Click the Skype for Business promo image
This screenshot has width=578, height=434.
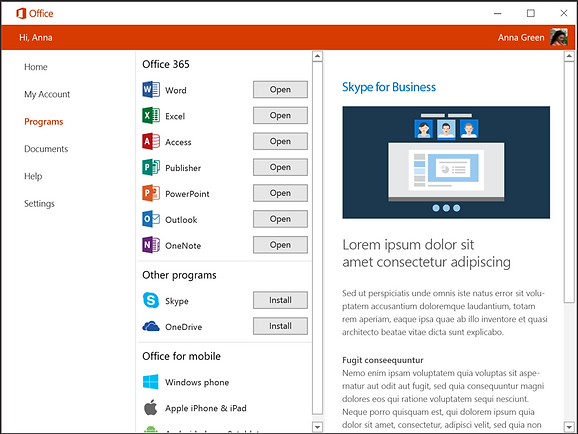(446, 162)
